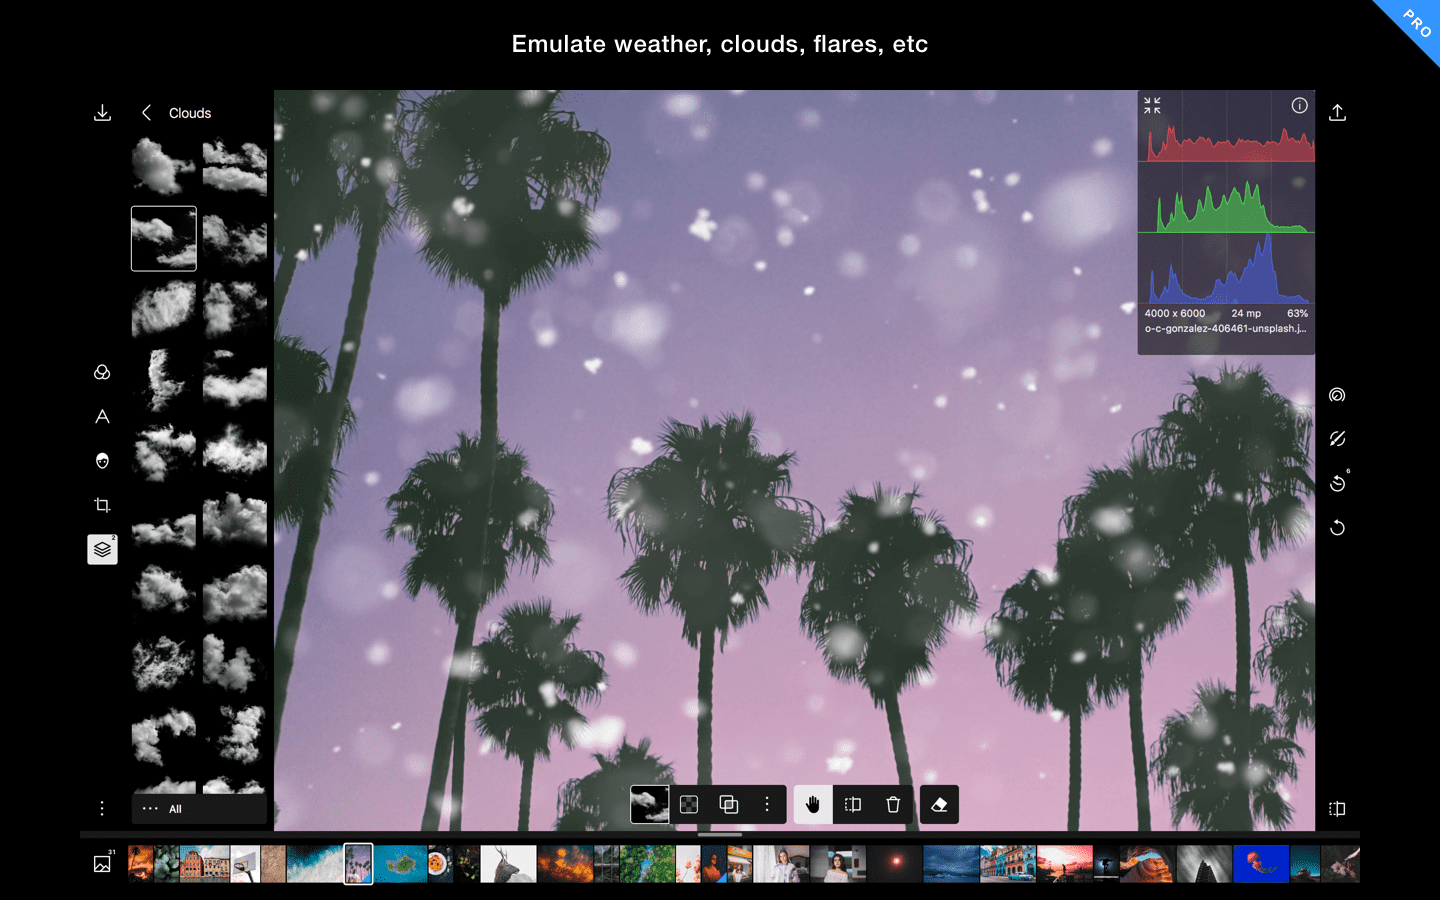Collapse the histogram panel
Viewport: 1440px width, 900px height.
(1152, 105)
